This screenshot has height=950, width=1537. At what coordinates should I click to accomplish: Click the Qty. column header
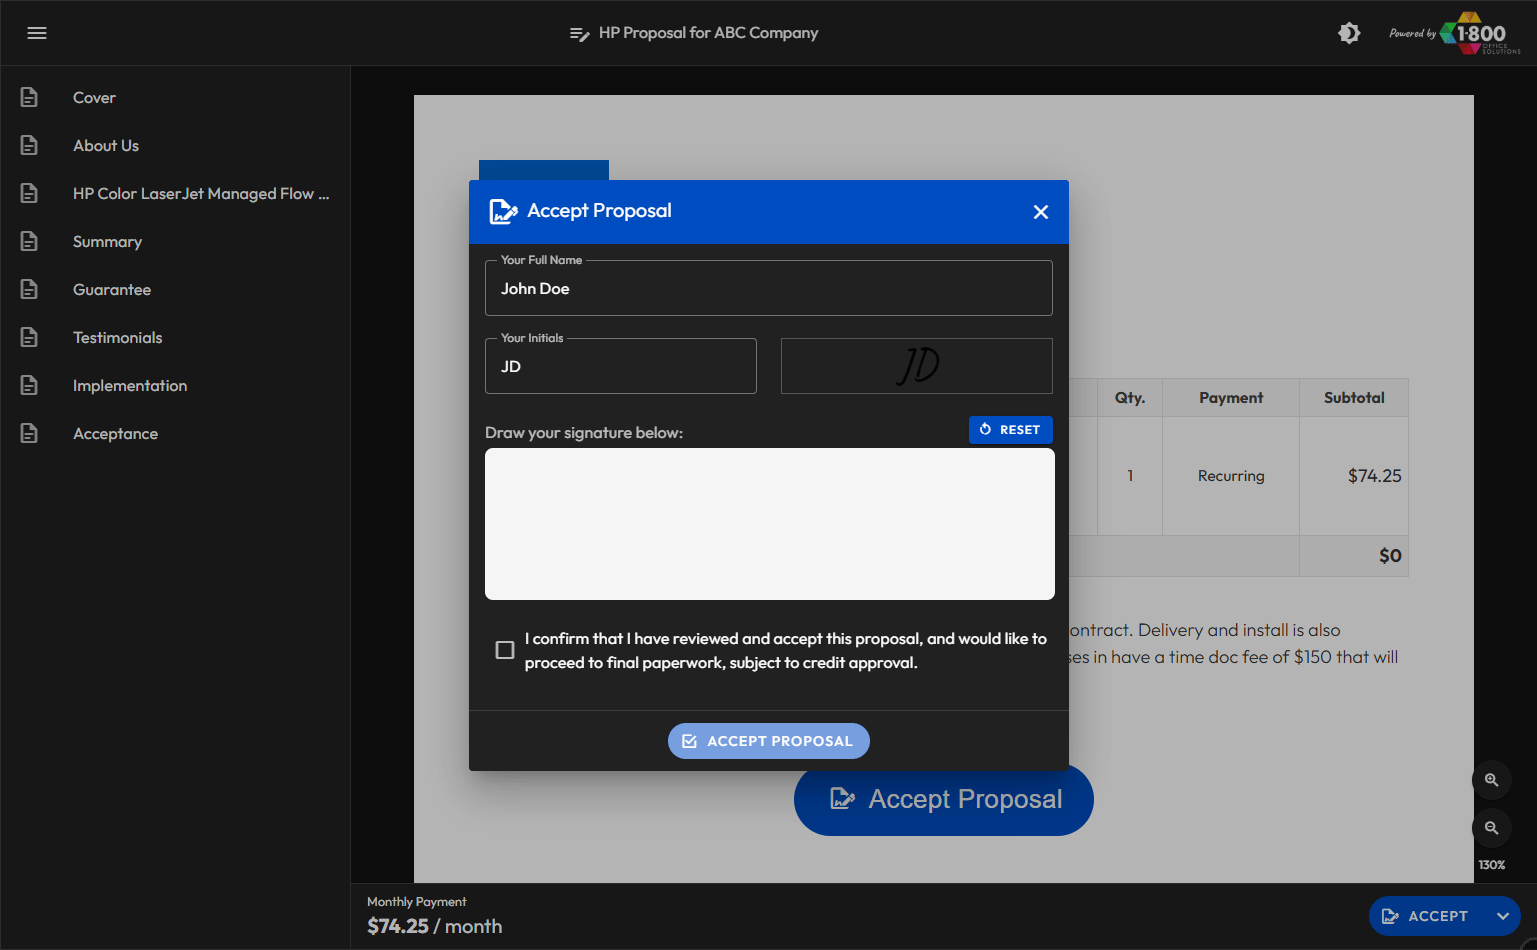1130,398
